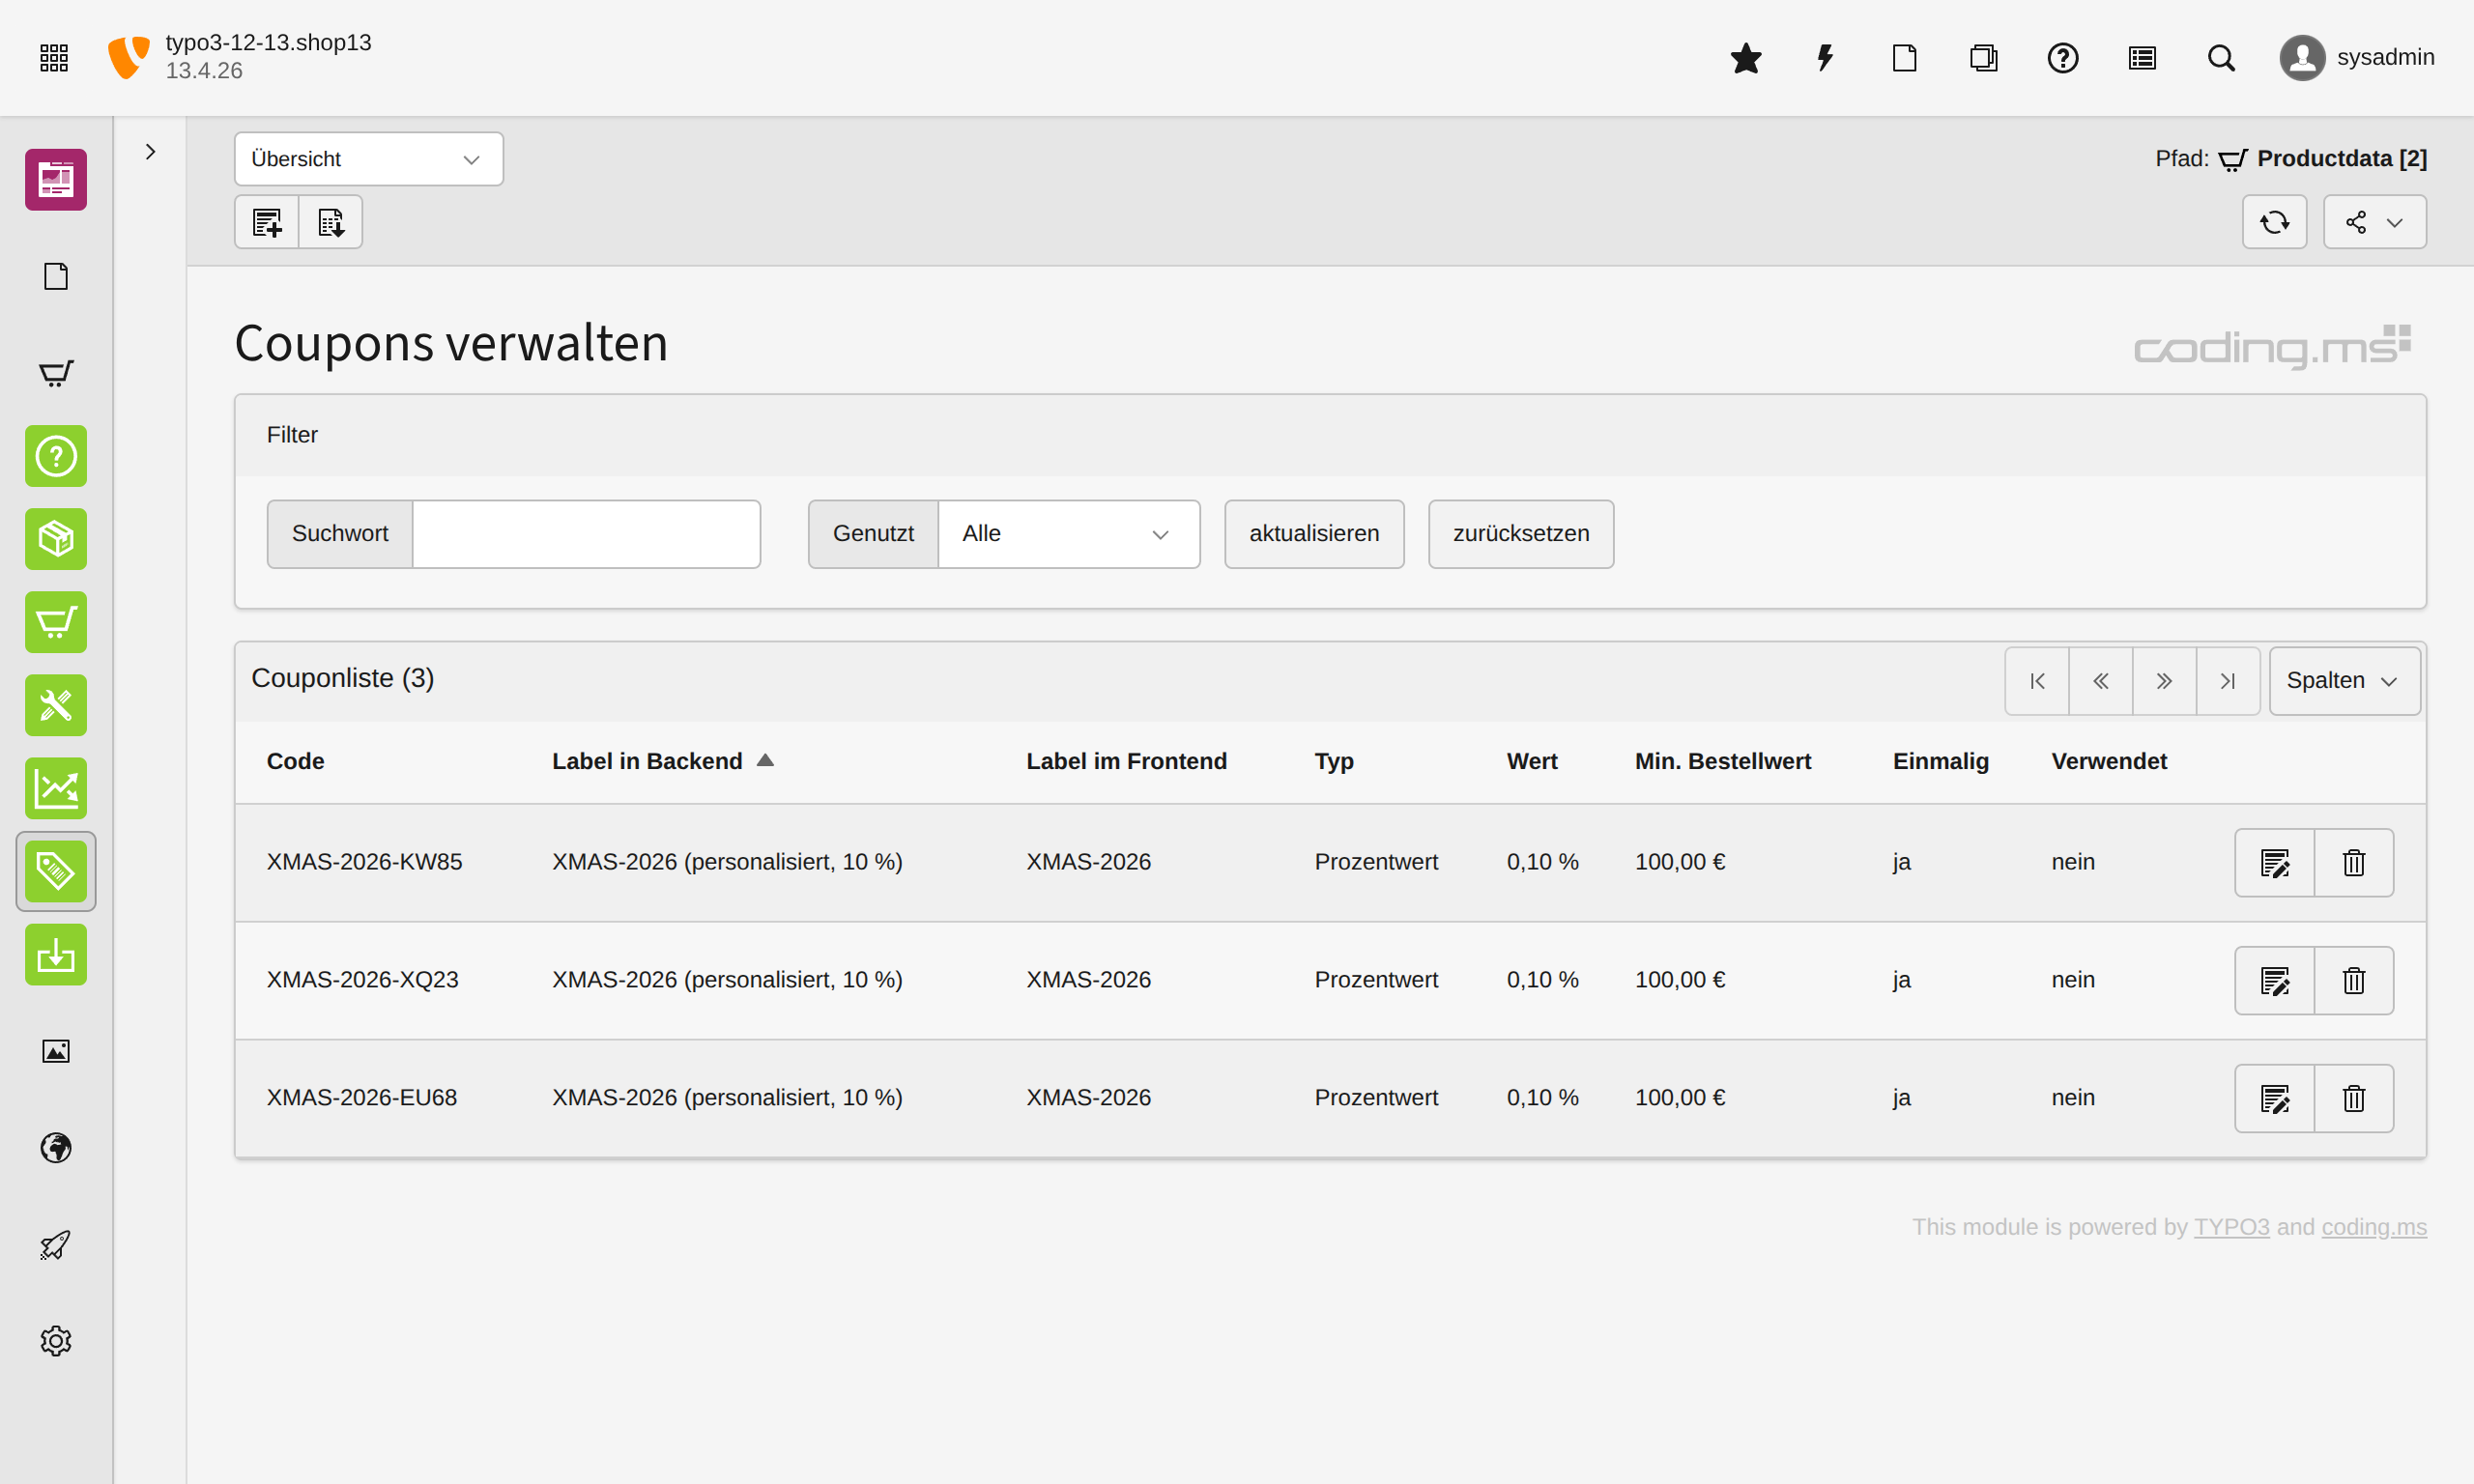Open the shopping cart module in sidebar
2474x1484 pixels.
(x=55, y=372)
